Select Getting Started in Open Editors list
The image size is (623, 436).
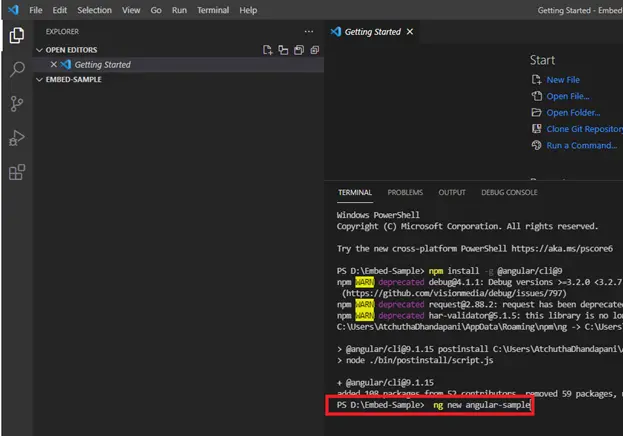click(x=102, y=65)
